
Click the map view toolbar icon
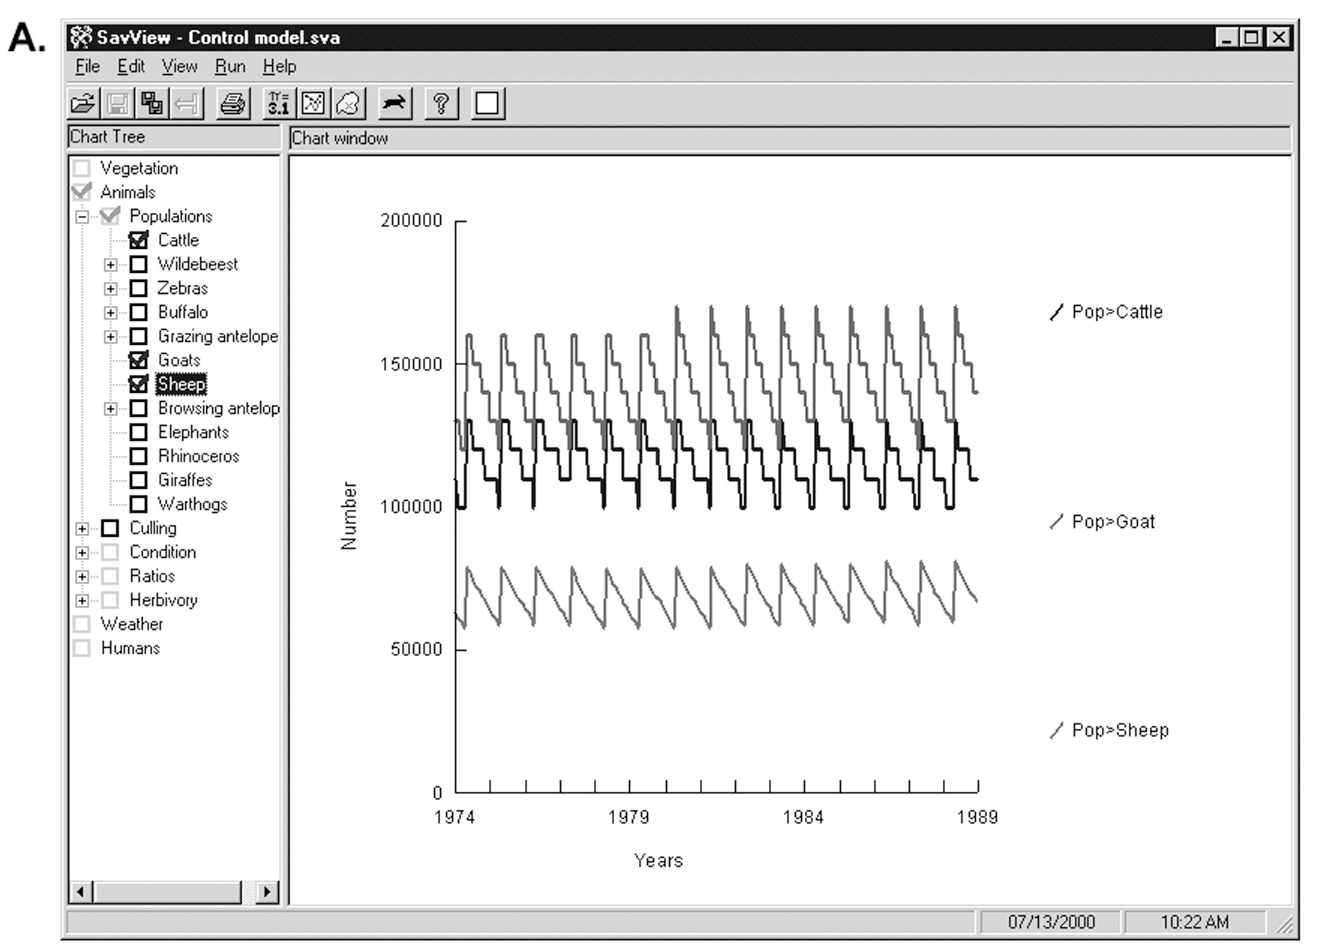tap(347, 103)
